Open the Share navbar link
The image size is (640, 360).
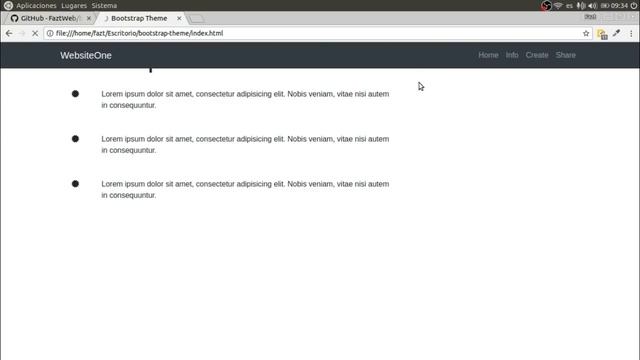(565, 55)
